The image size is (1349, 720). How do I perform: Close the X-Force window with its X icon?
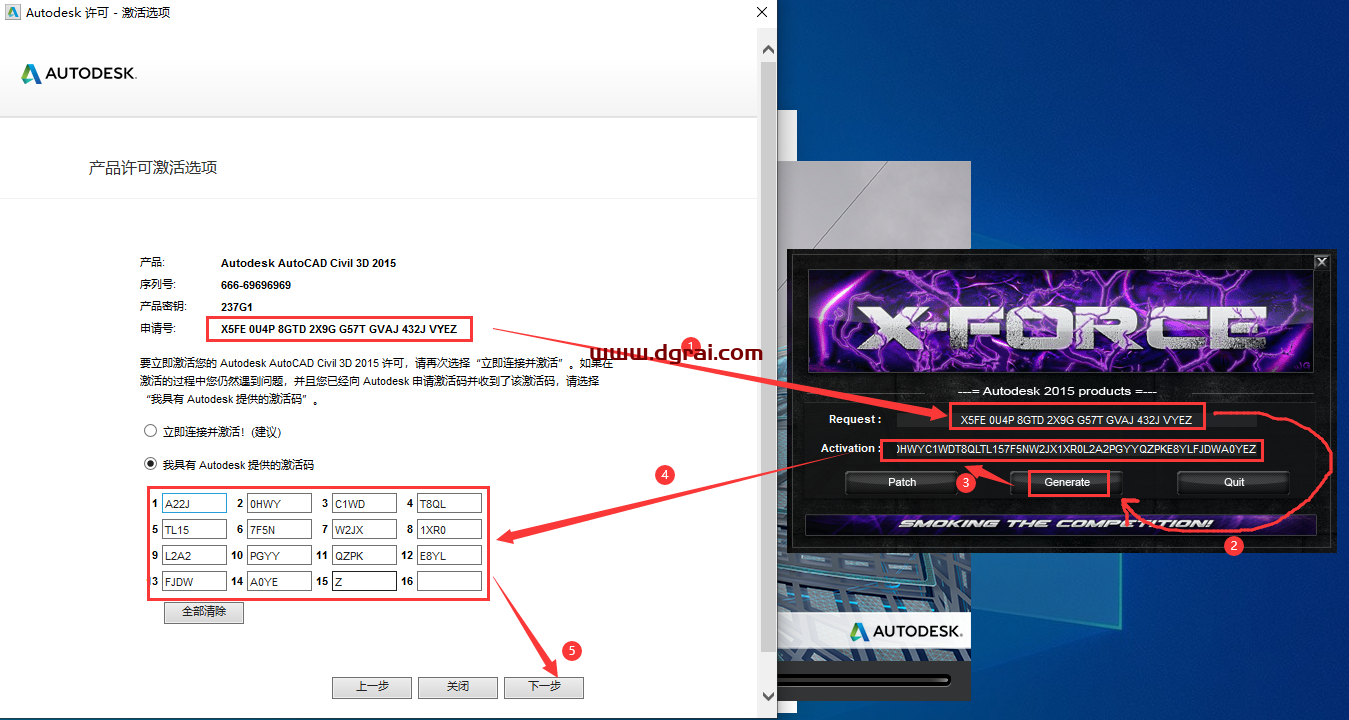click(x=1321, y=262)
